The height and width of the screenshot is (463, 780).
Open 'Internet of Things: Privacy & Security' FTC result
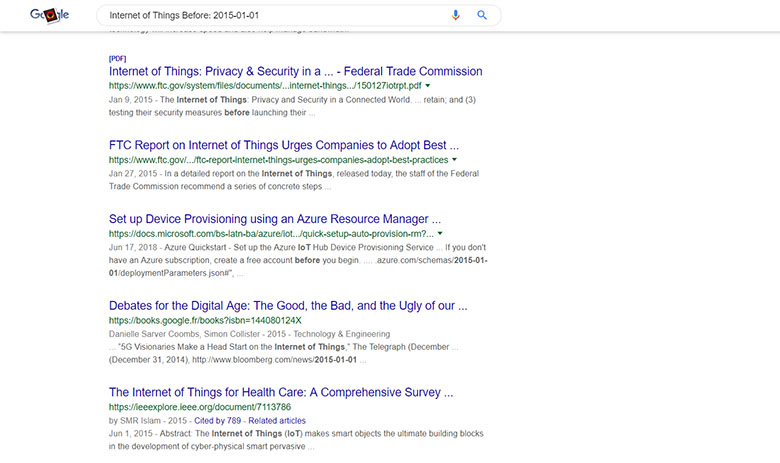tap(295, 71)
